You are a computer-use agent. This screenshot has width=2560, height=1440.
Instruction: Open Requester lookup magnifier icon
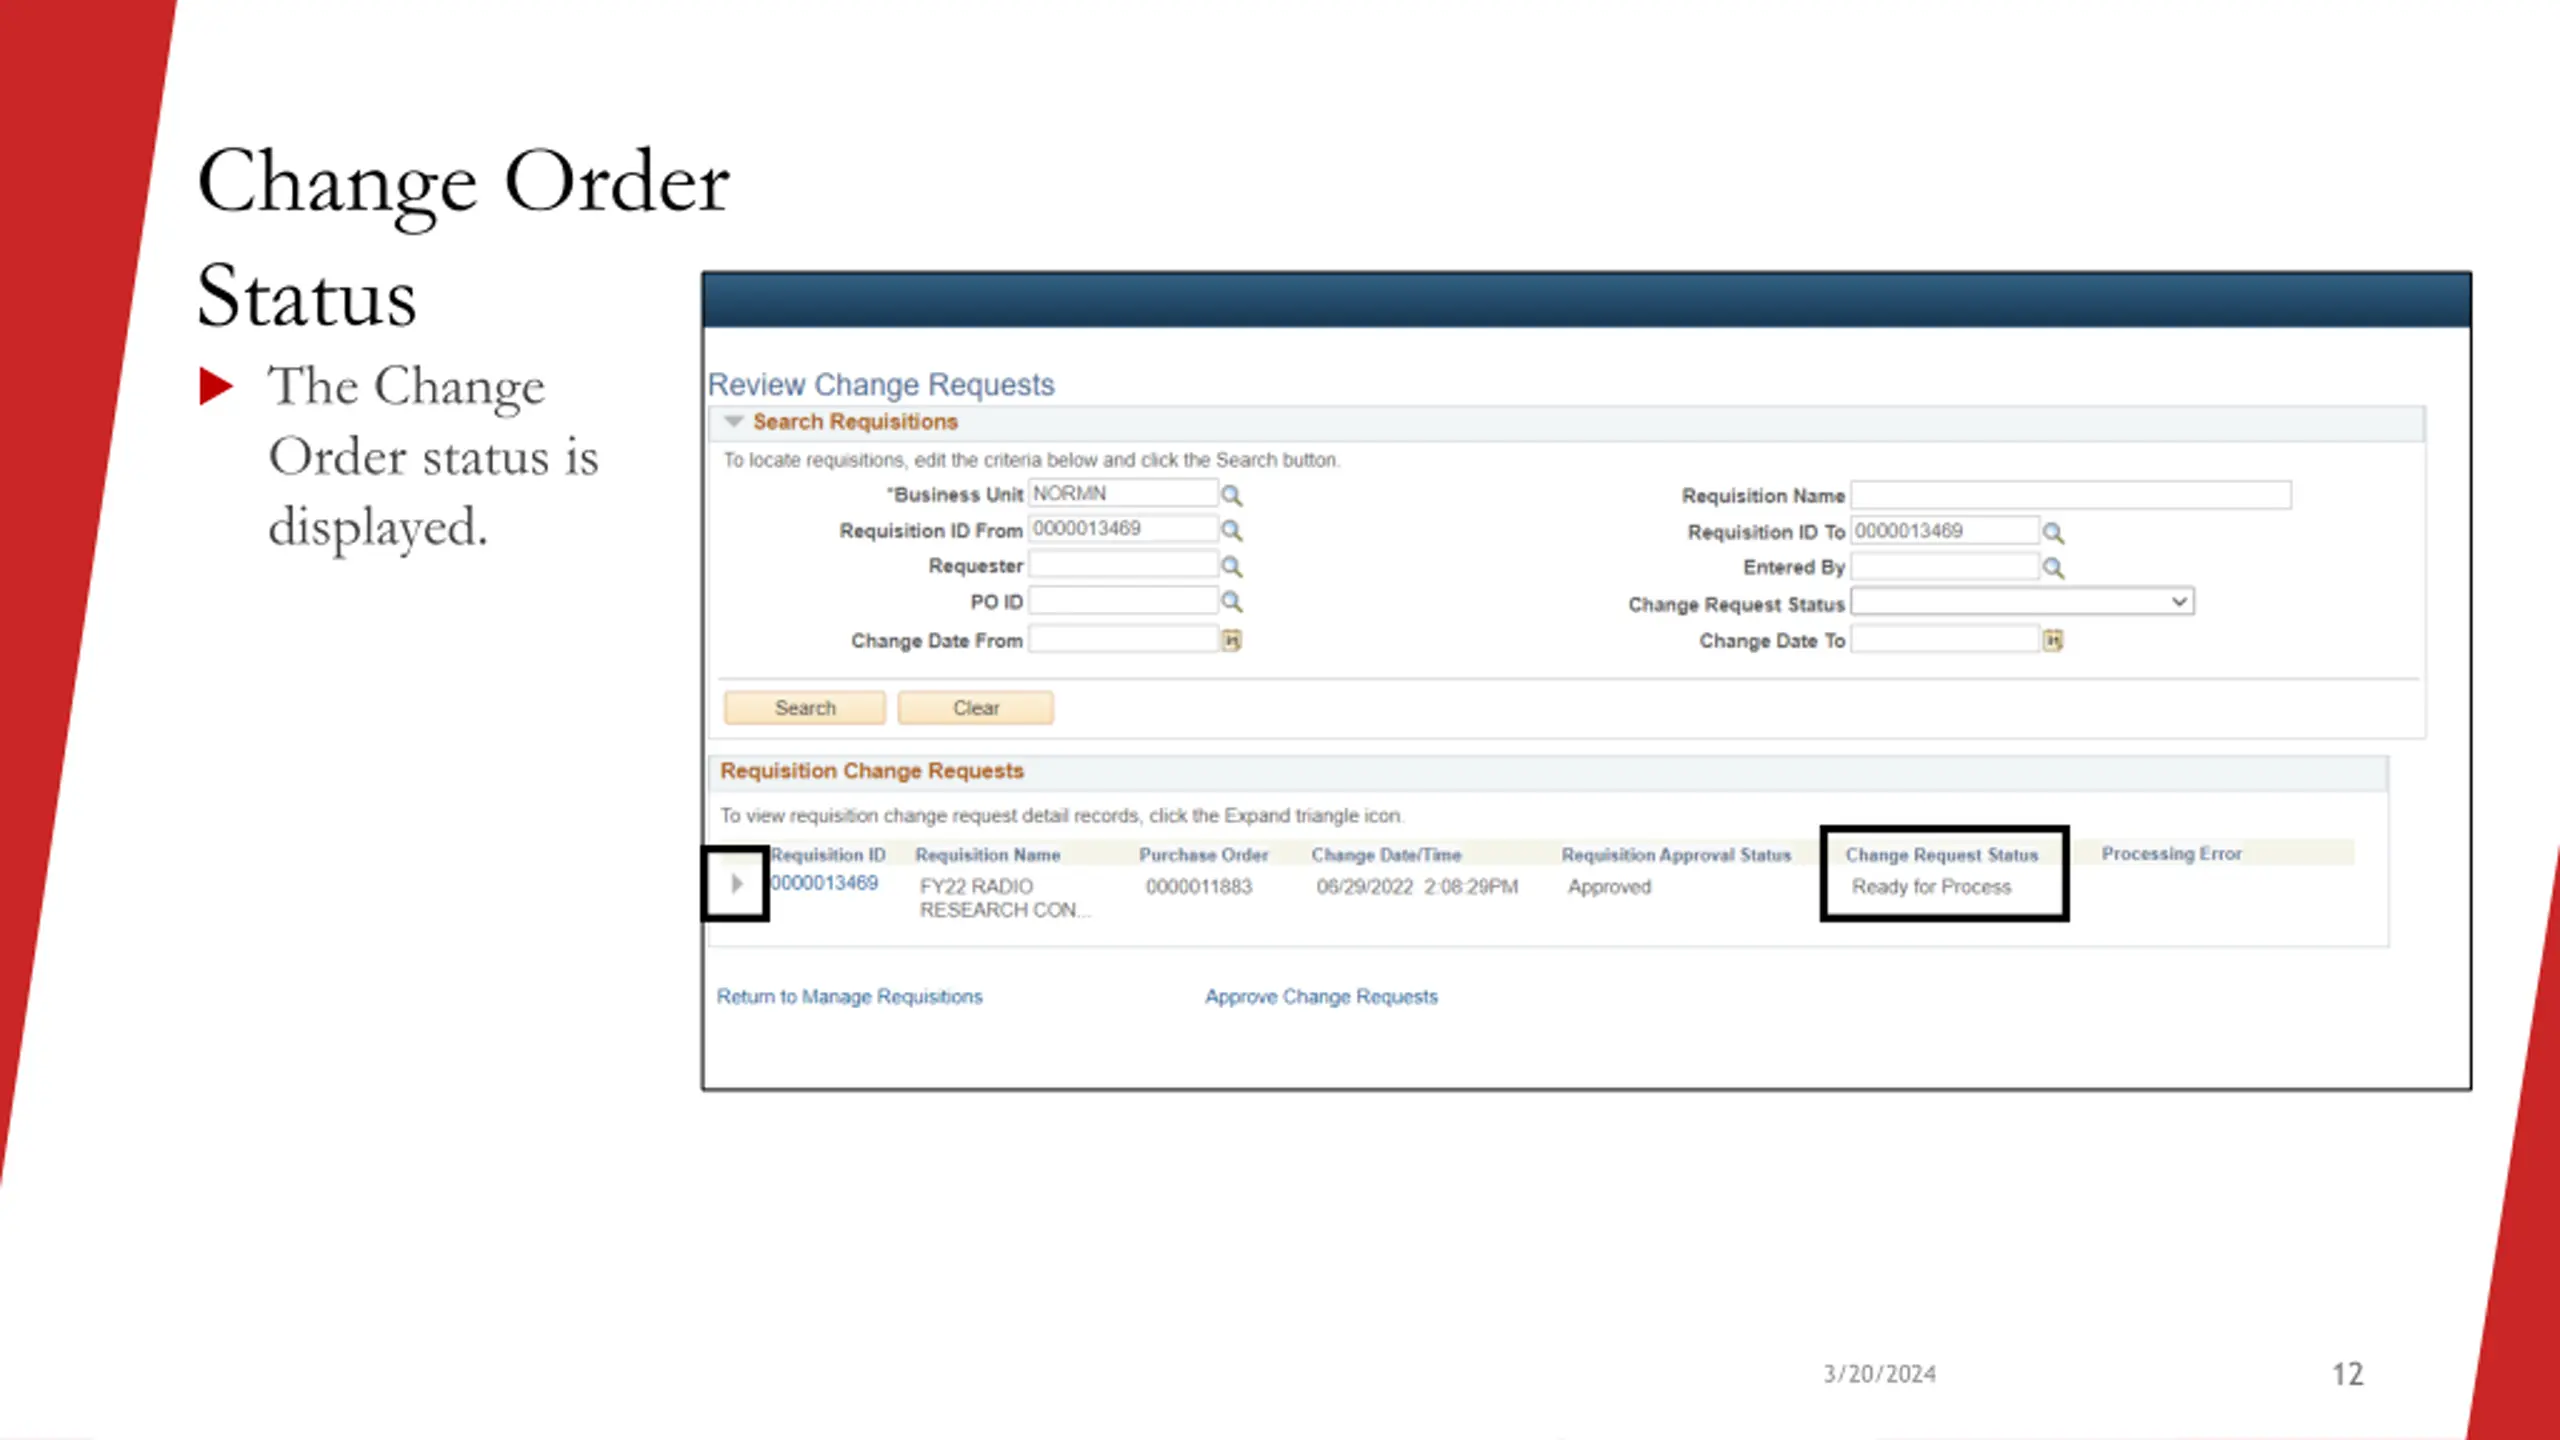click(1231, 566)
